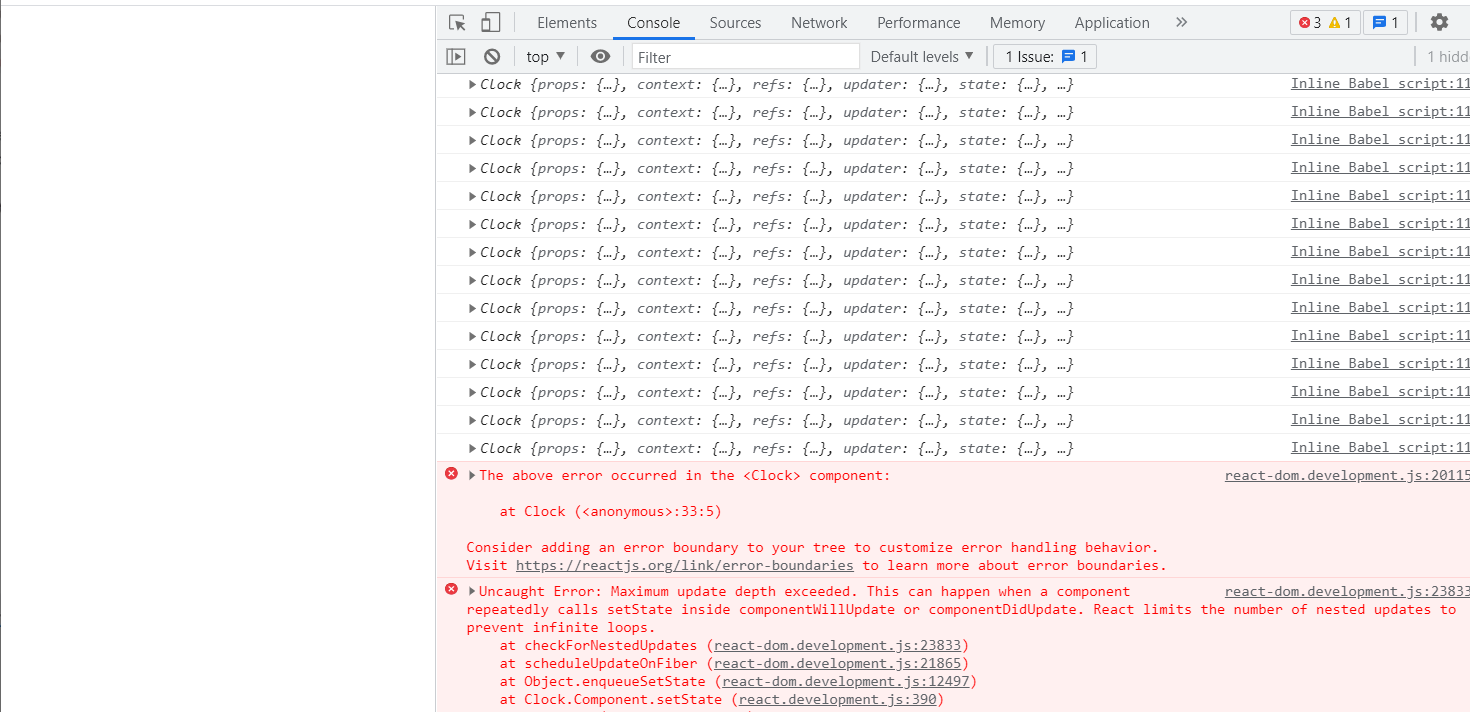
Task: Open the reactjs.org error-boundaries link
Action: pos(685,565)
